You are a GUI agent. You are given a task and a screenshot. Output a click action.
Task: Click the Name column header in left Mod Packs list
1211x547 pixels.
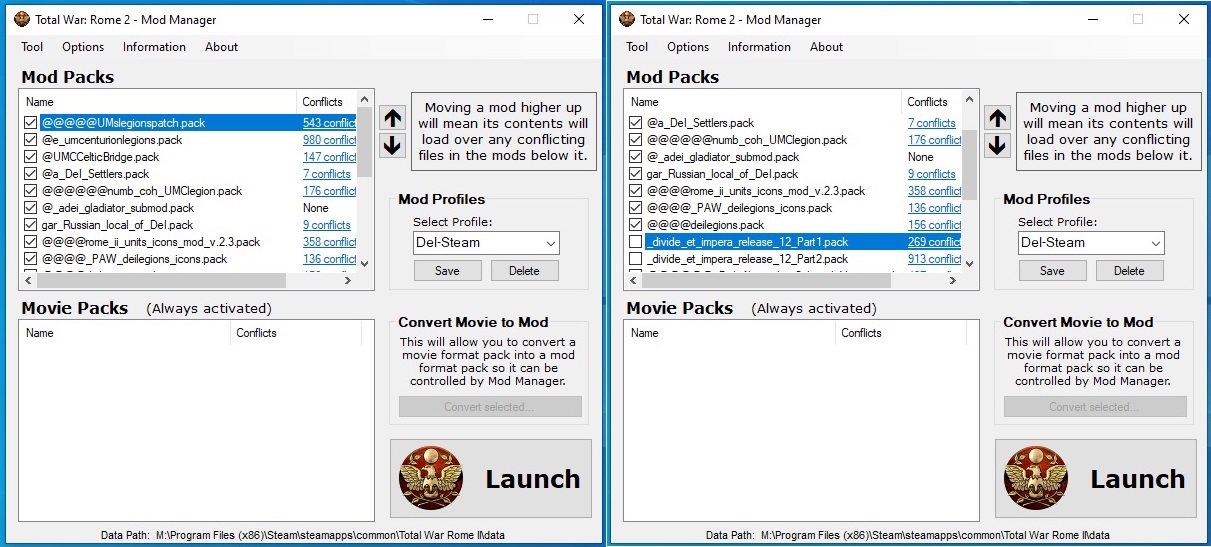pos(40,102)
